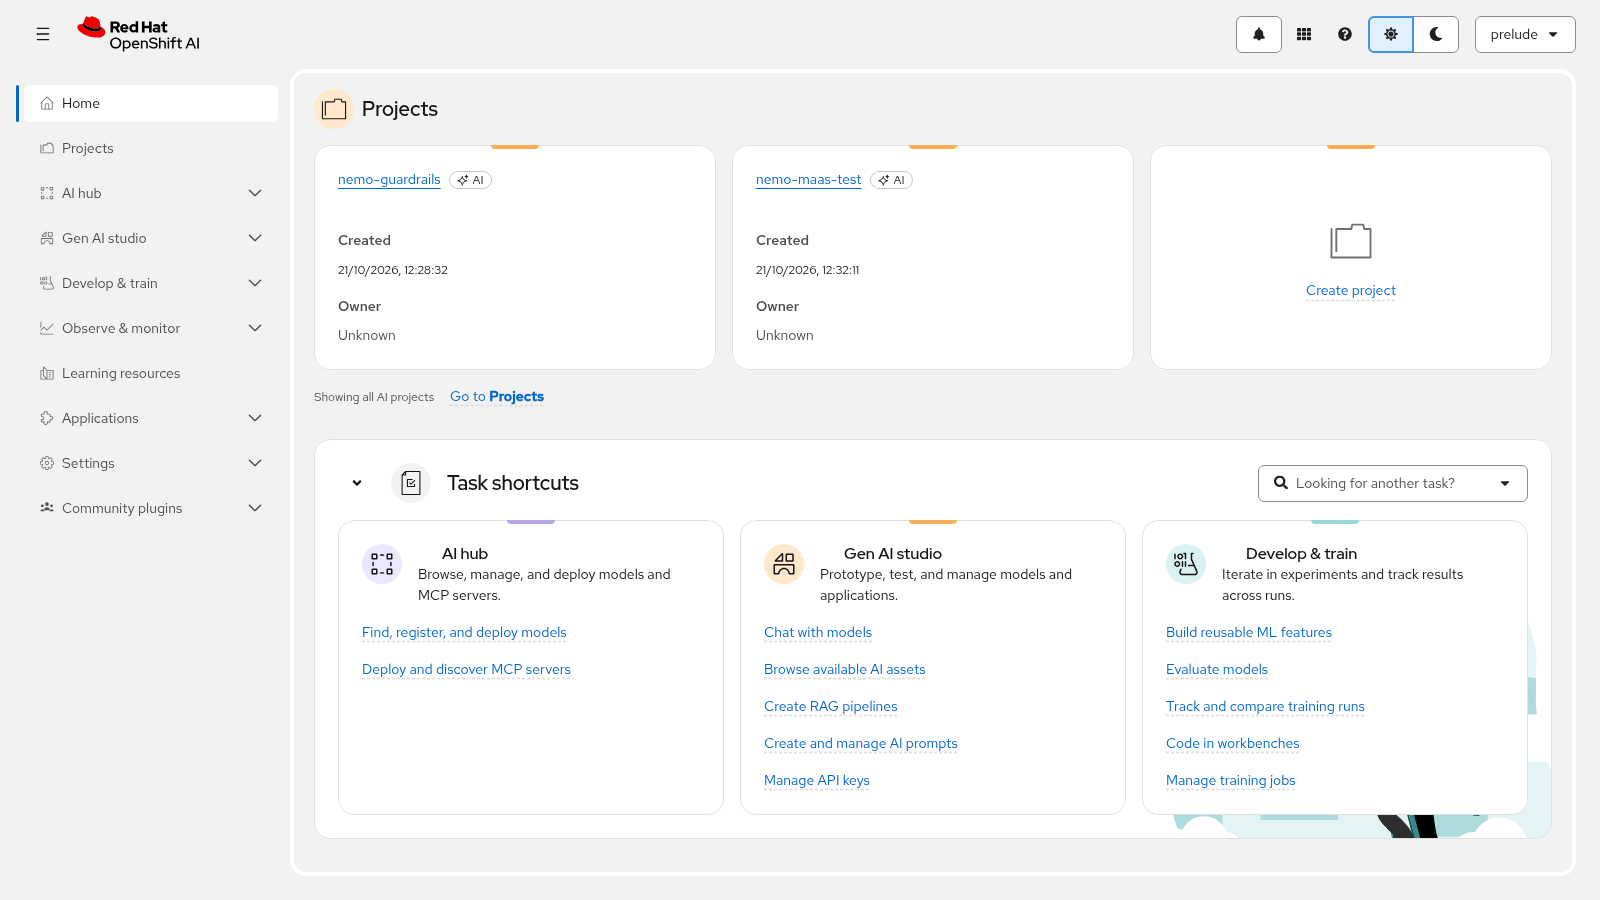
Task: Expand Settings in sidebar
Action: pos(148,463)
